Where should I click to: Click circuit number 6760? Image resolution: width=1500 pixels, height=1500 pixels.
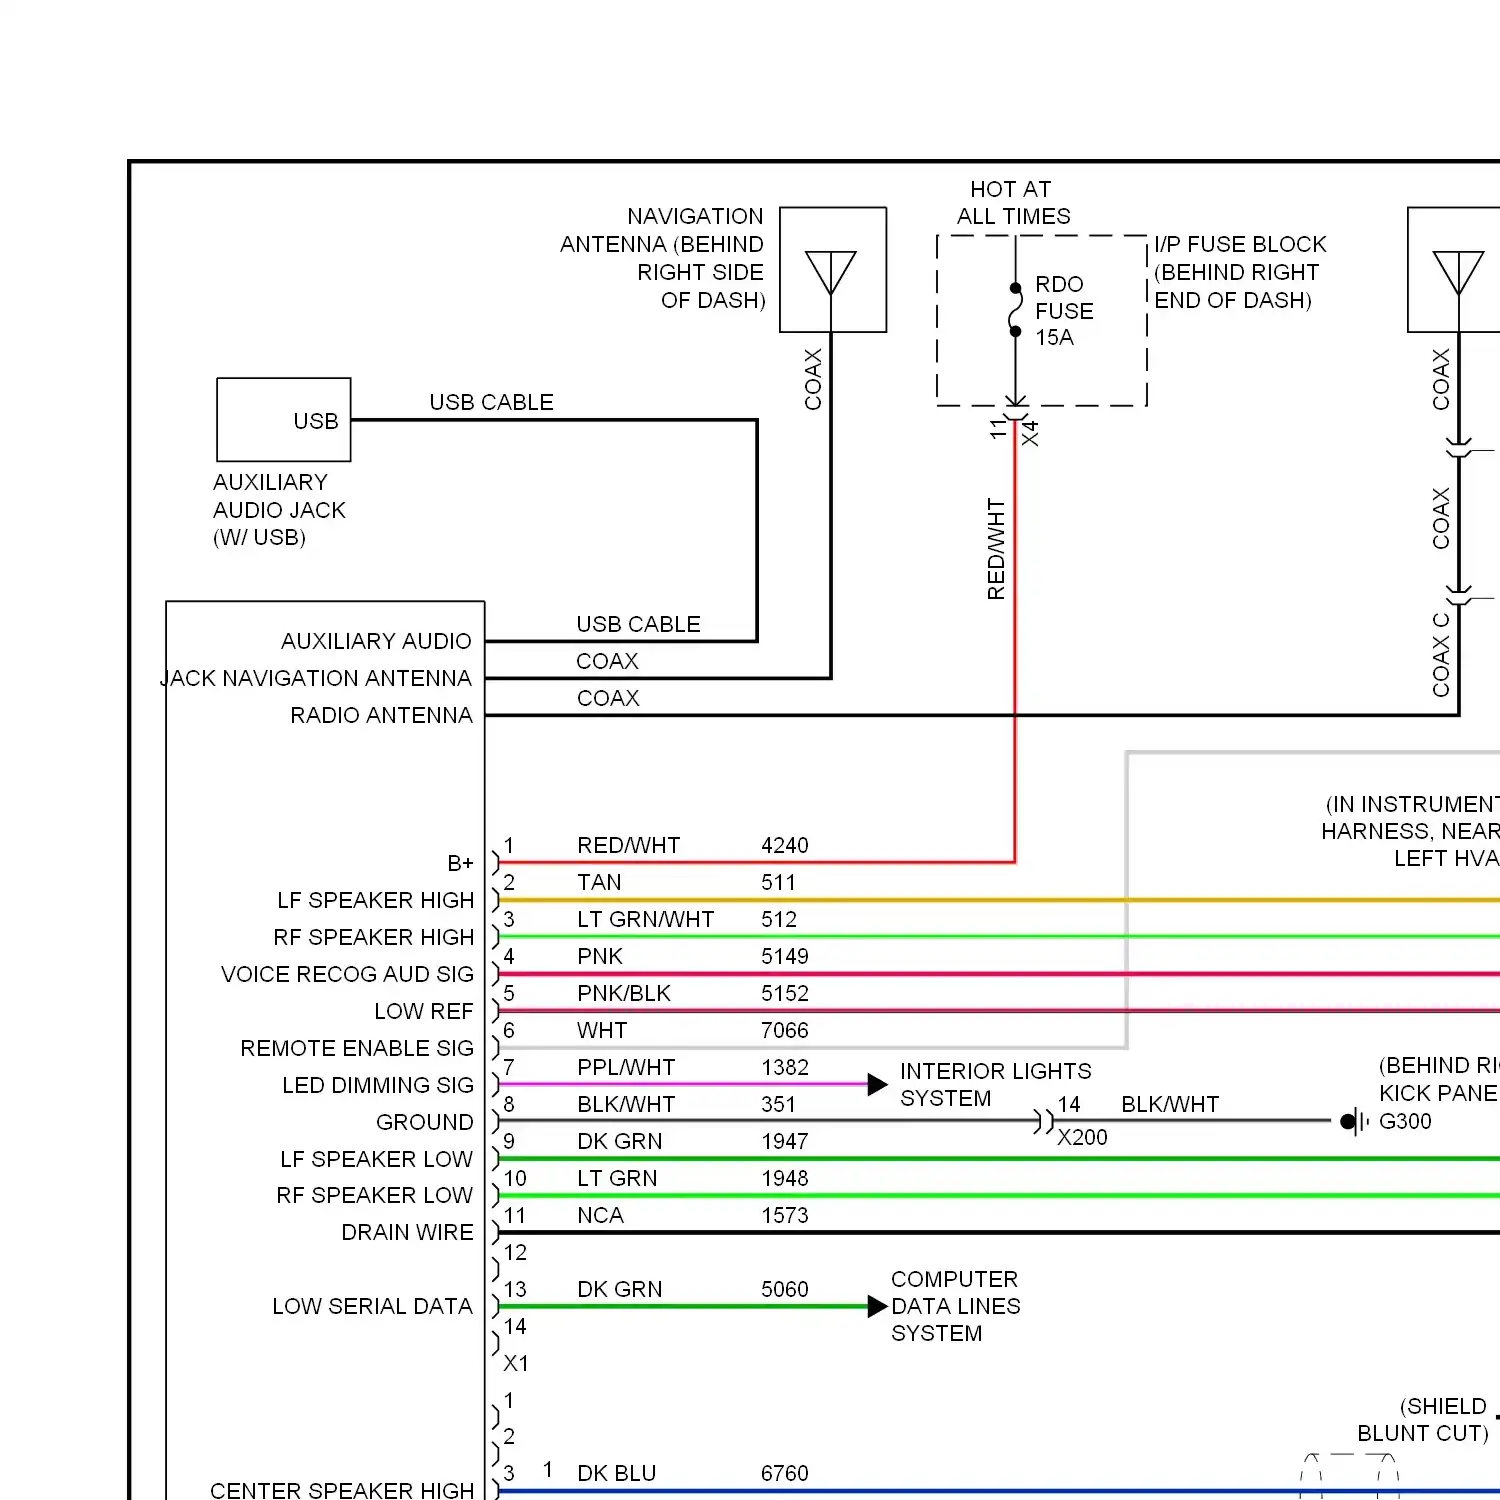784,1473
